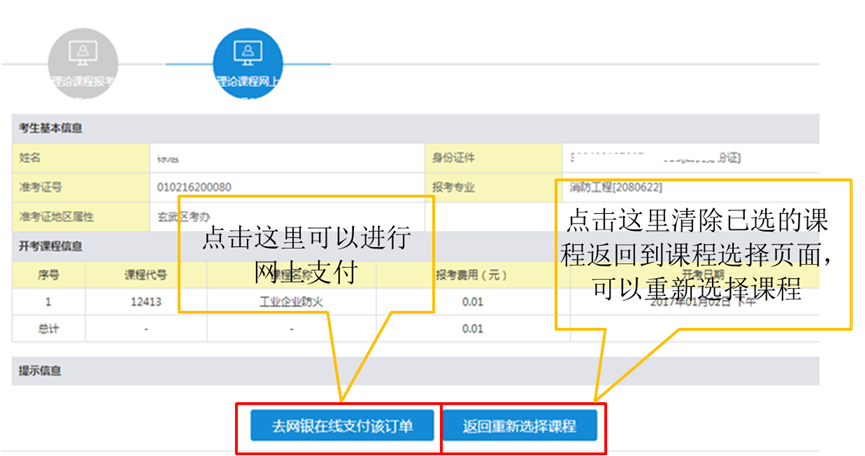Screen dimensions: 865x456
Task: Click the 消防工程[2080622] major value
Action: pyautogui.click(x=616, y=187)
